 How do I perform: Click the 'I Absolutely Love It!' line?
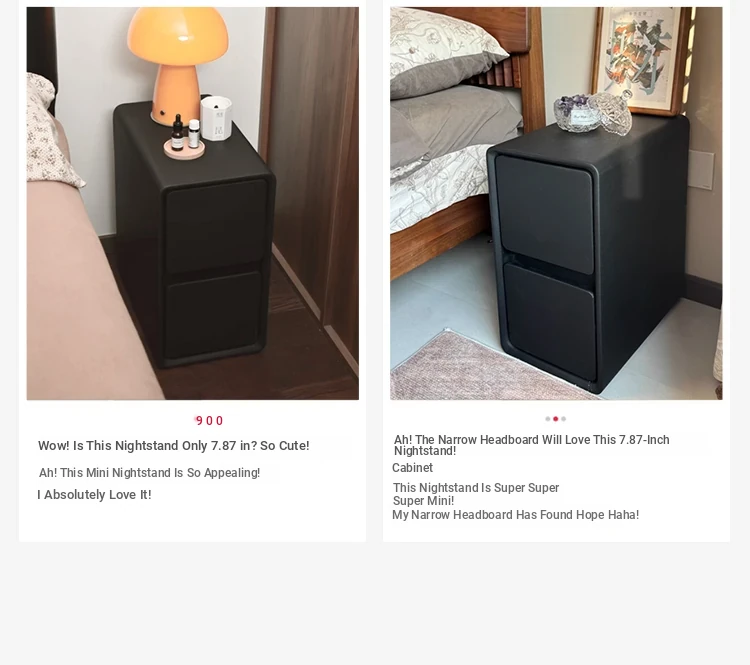[x=94, y=495]
